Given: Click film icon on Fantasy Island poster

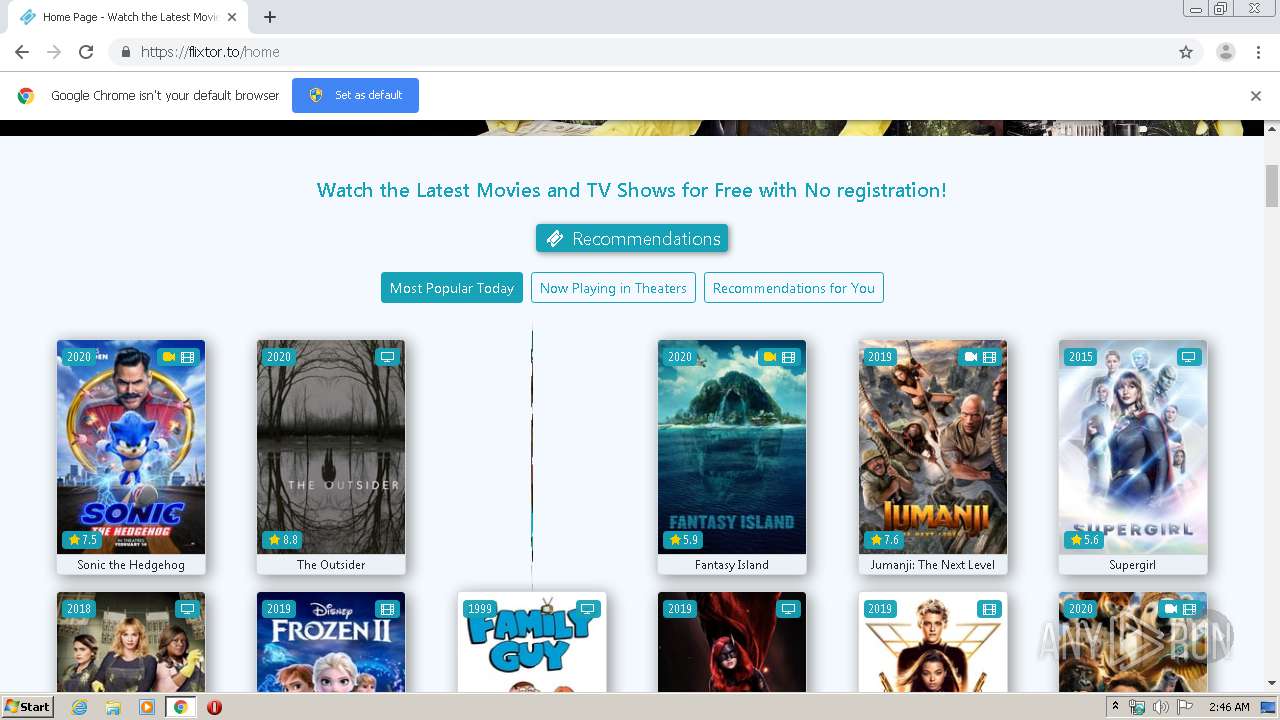Looking at the screenshot, I should pyautogui.click(x=789, y=357).
